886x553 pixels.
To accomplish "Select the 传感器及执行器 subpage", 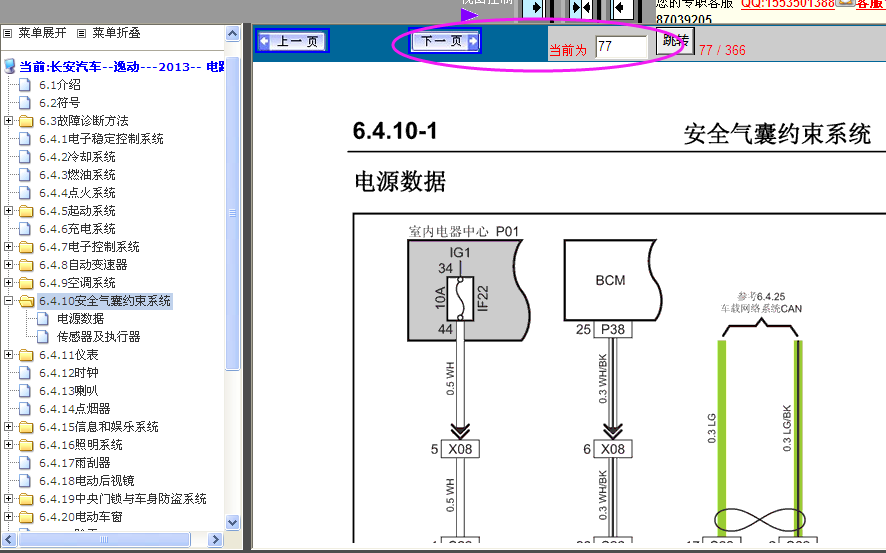I will tap(99, 337).
